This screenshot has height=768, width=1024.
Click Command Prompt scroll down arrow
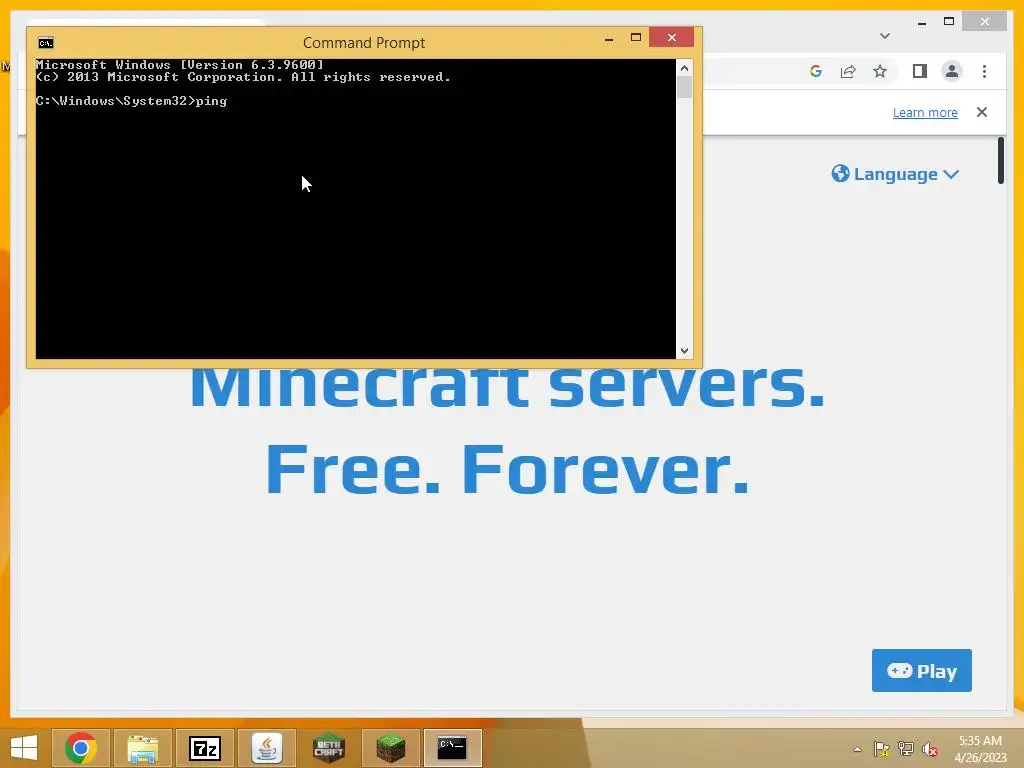[684, 351]
